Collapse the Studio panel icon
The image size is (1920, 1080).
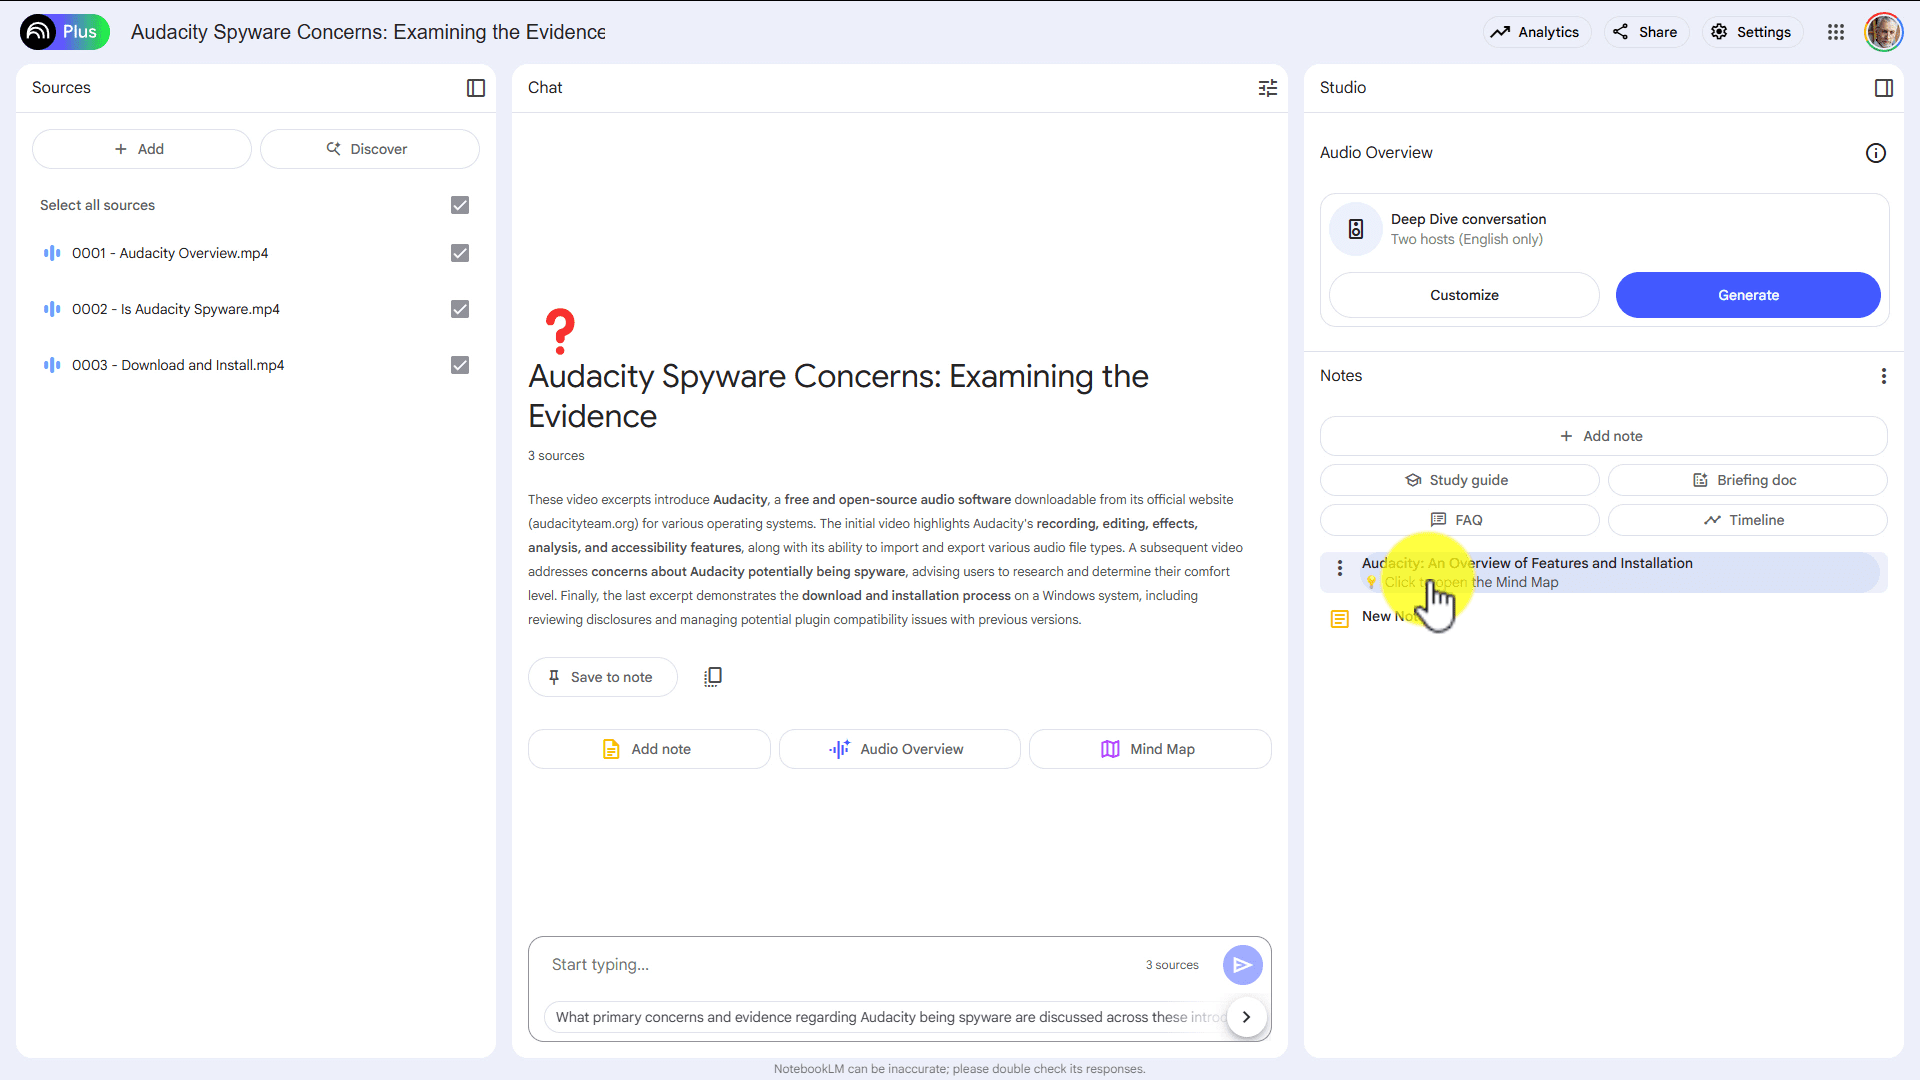(1884, 88)
